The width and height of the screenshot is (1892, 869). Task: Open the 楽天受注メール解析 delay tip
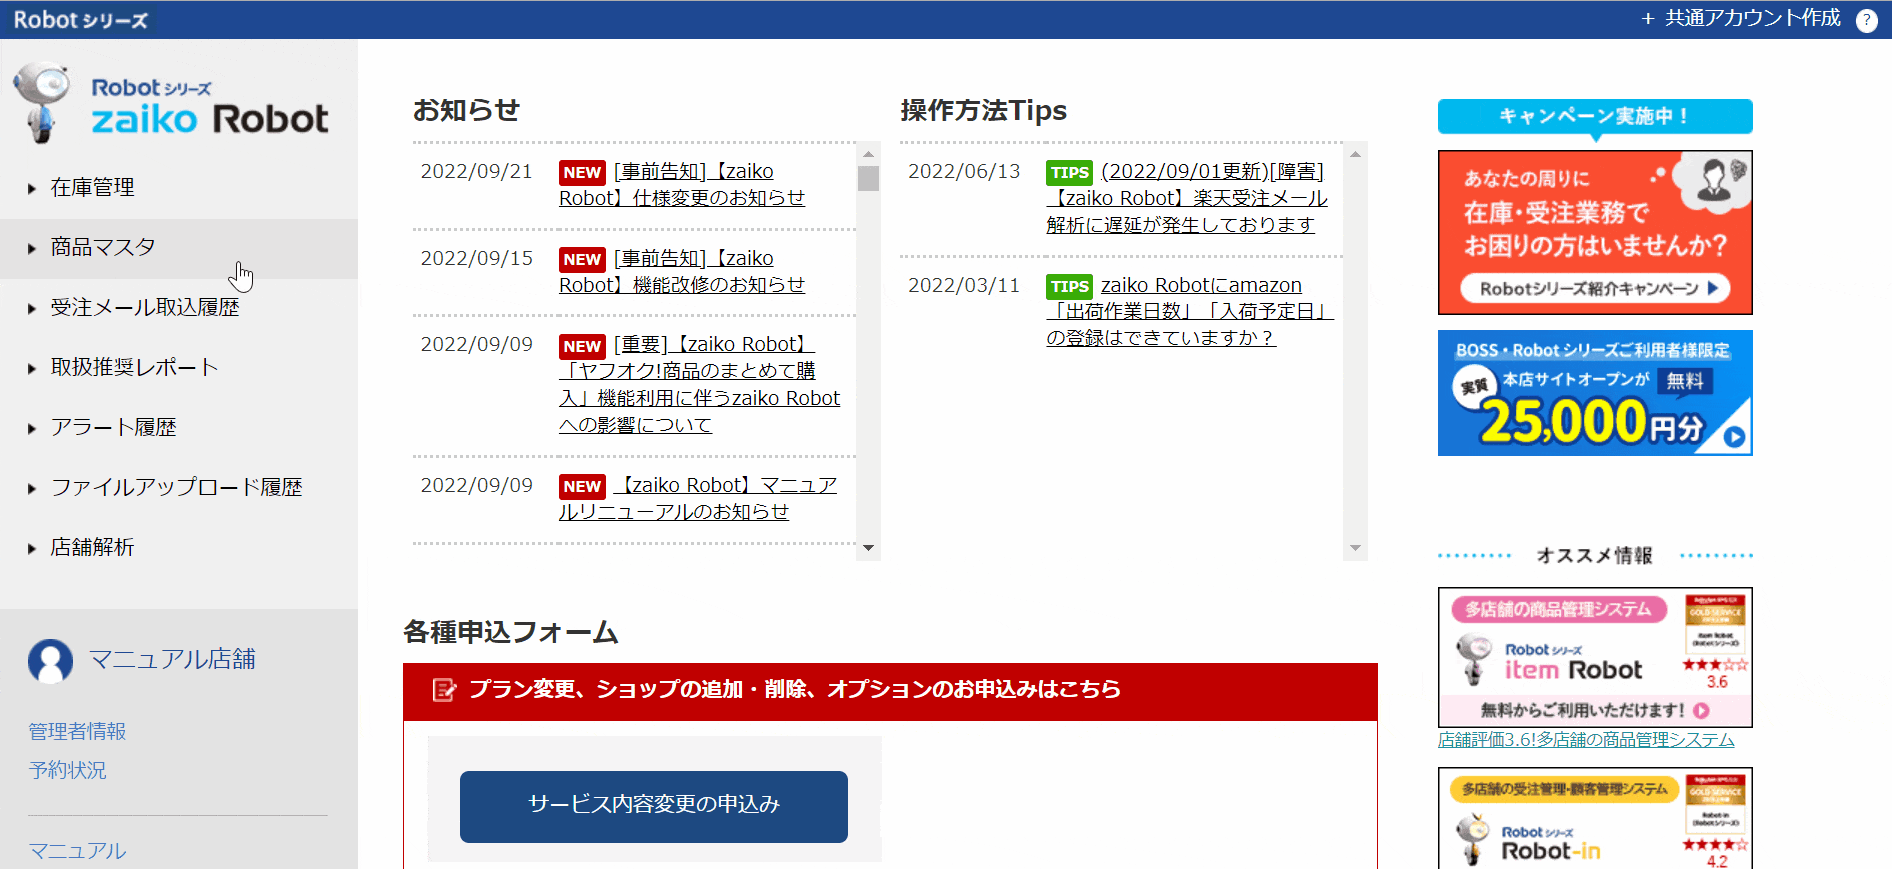coord(1187,198)
